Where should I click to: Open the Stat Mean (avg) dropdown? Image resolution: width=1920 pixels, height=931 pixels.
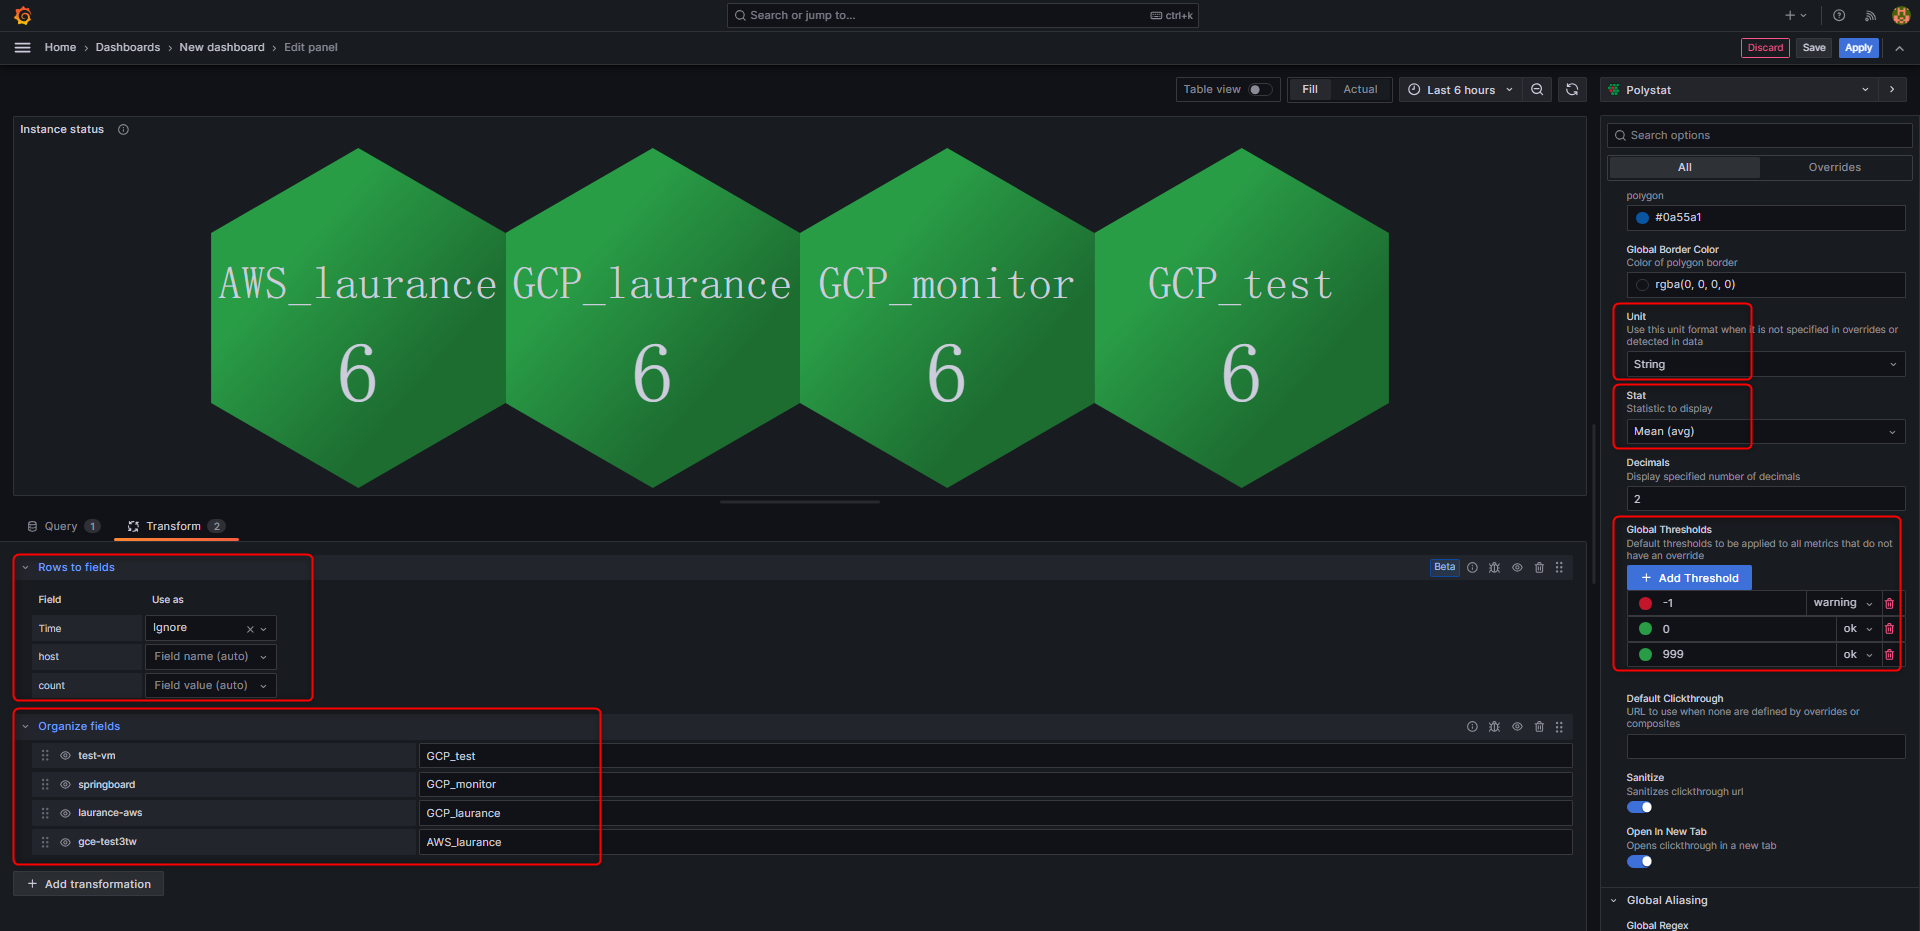pos(1765,432)
